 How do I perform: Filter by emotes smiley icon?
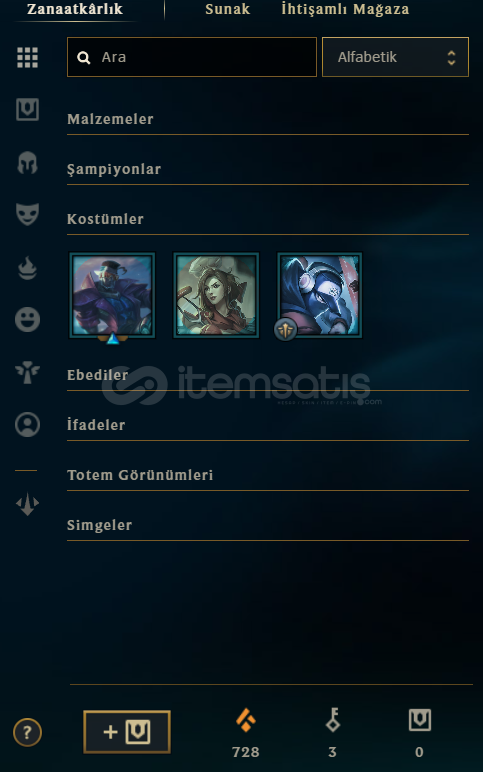[28, 320]
